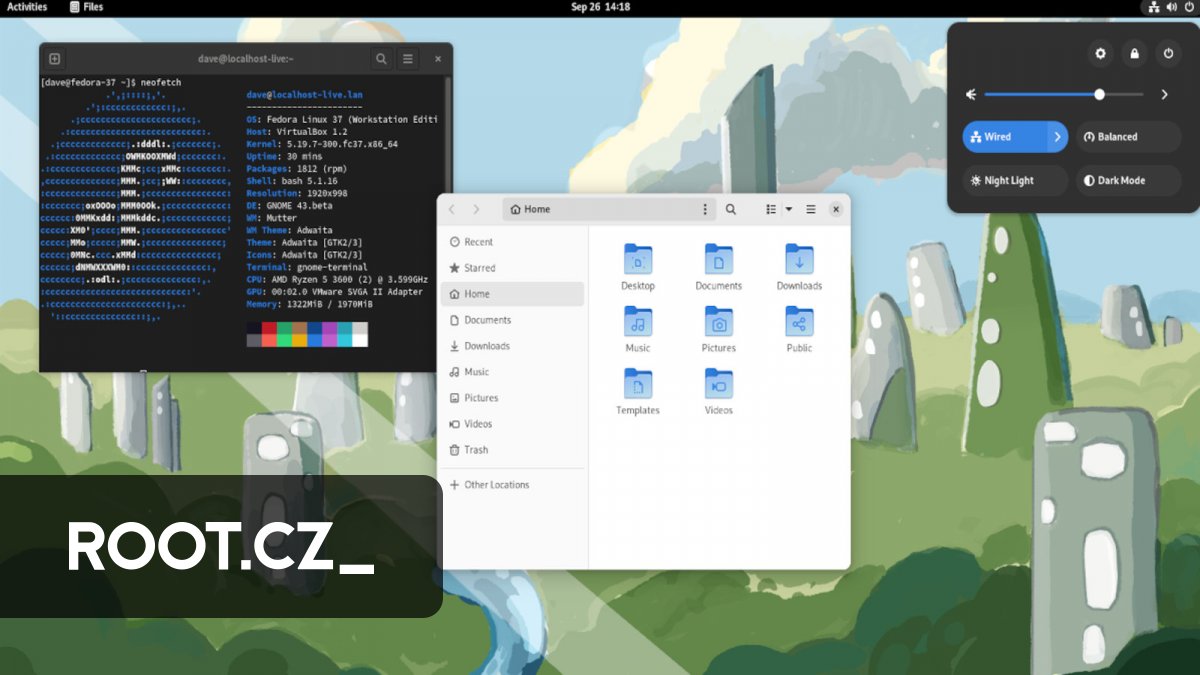Viewport: 1200px width, 675px height.
Task: Open the view options dropdown arrow in Files
Action: tap(786, 209)
